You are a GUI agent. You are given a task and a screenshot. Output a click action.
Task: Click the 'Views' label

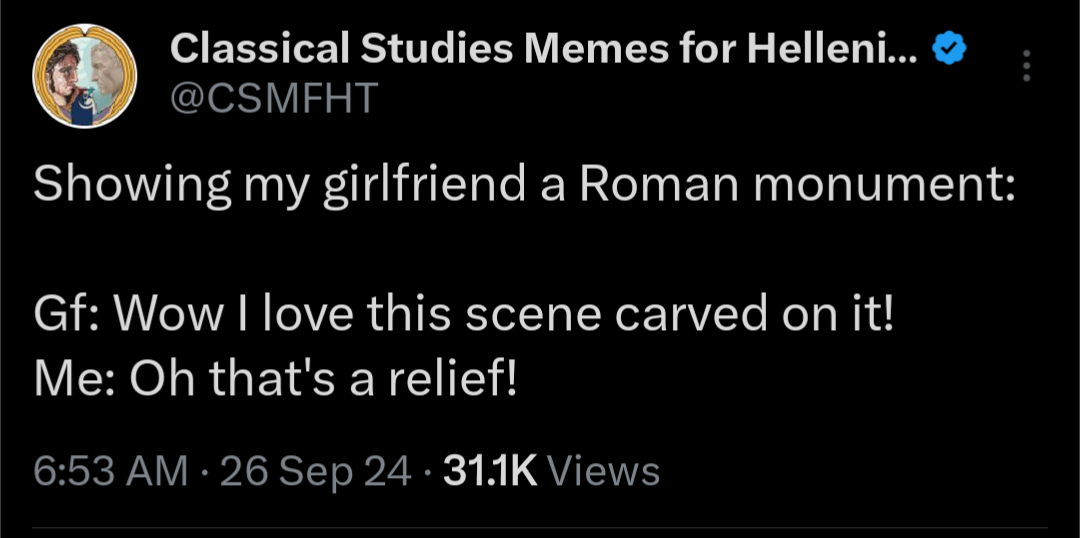(x=604, y=470)
